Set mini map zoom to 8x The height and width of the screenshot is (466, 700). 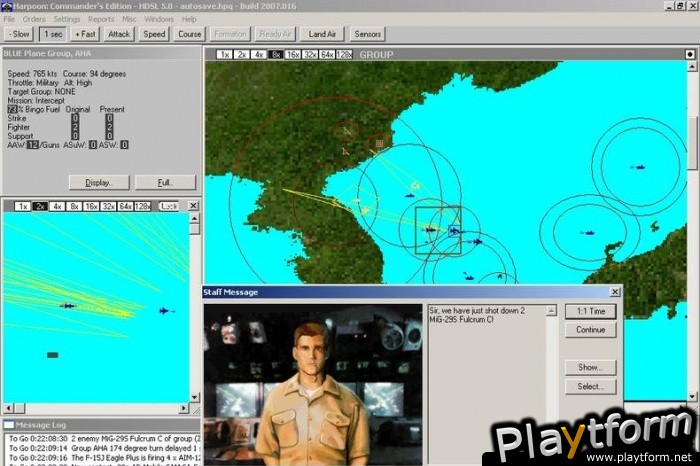click(74, 206)
